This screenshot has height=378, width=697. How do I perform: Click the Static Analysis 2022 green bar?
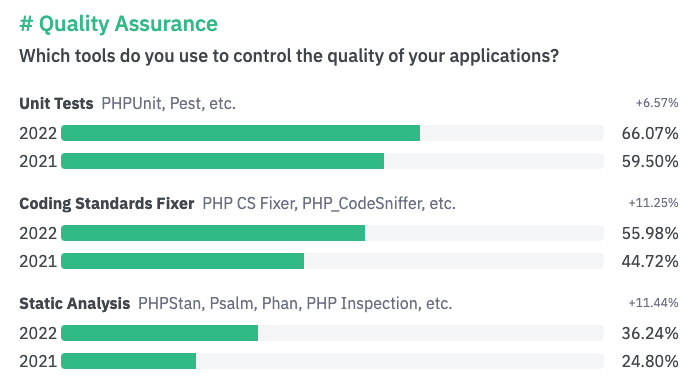click(x=160, y=333)
